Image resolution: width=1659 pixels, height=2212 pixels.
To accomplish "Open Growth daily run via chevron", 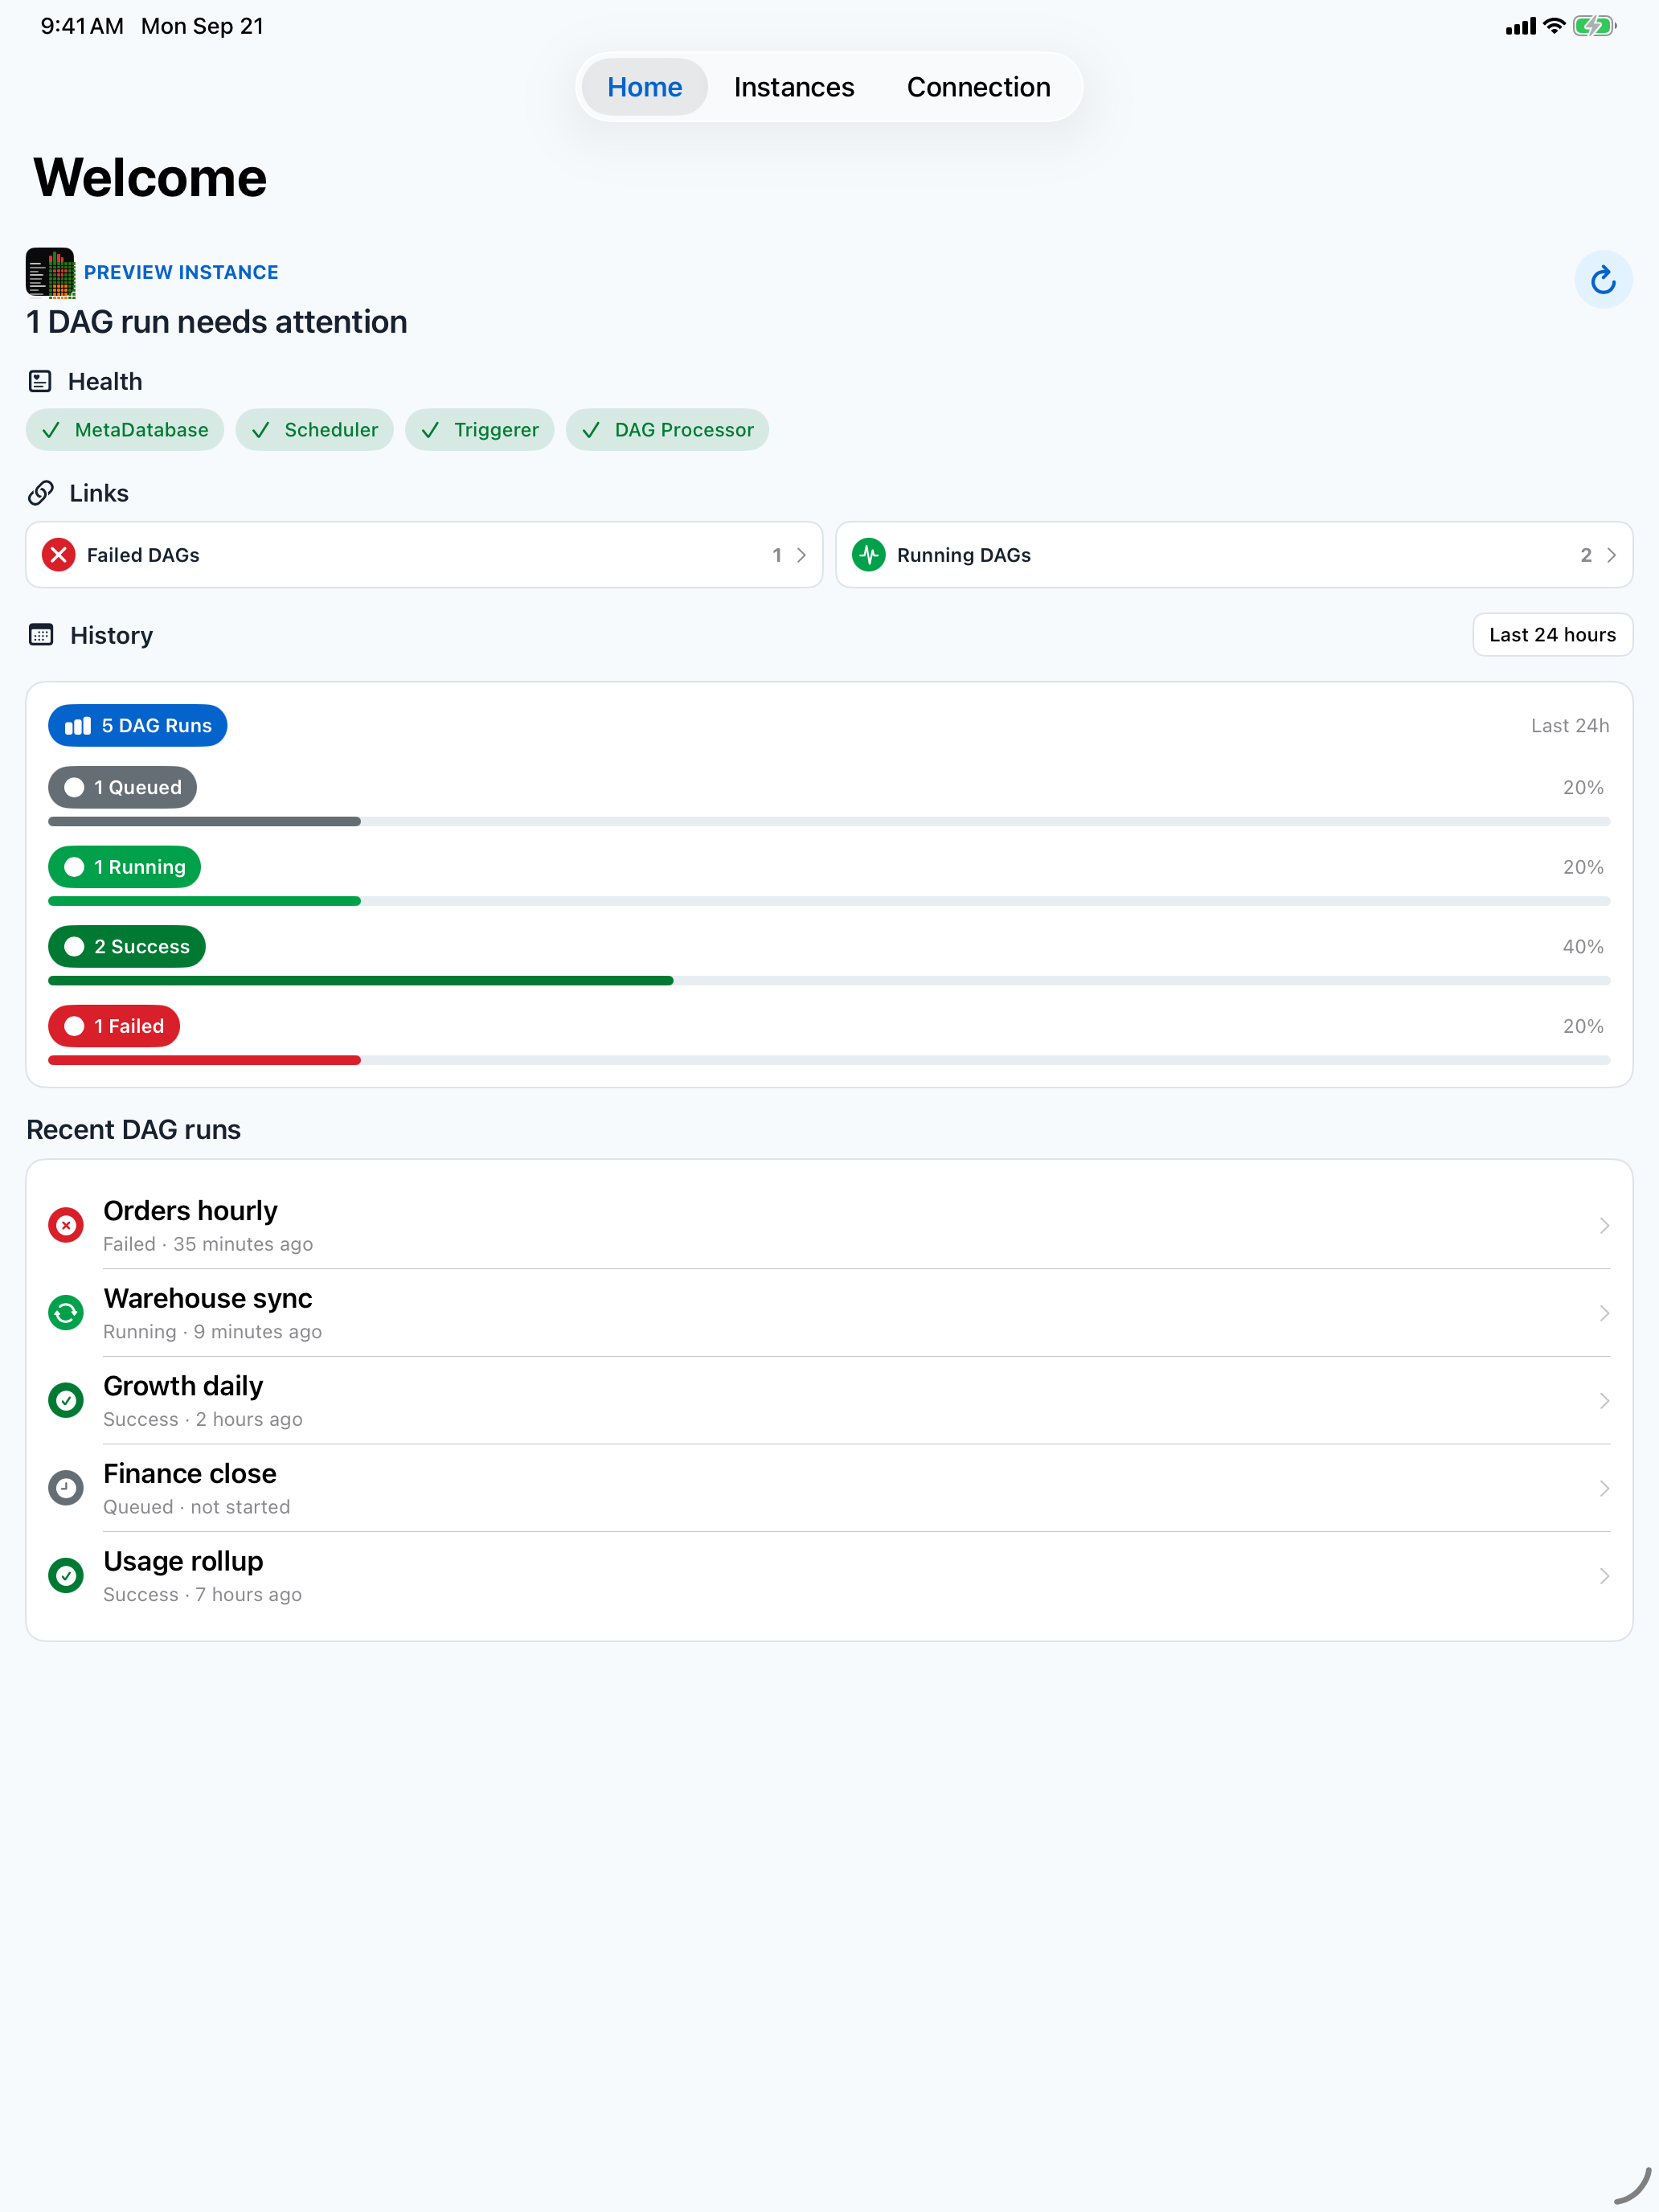I will (1604, 1400).
